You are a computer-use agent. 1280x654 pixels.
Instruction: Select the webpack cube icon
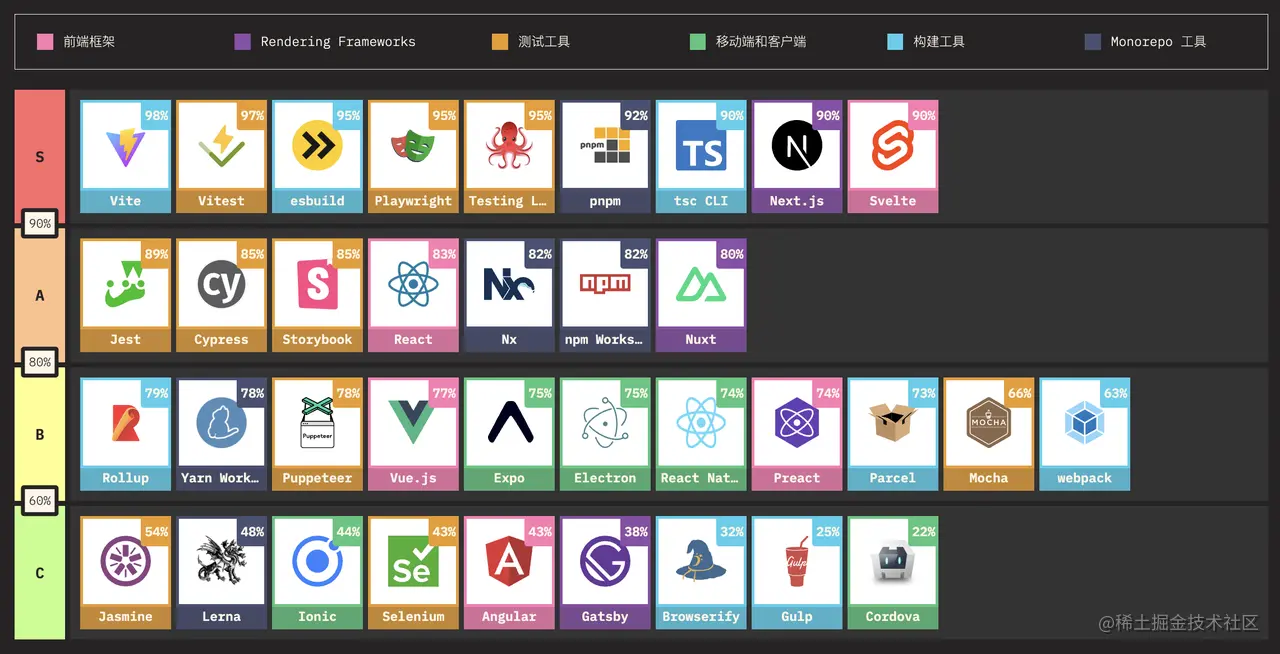1085,424
